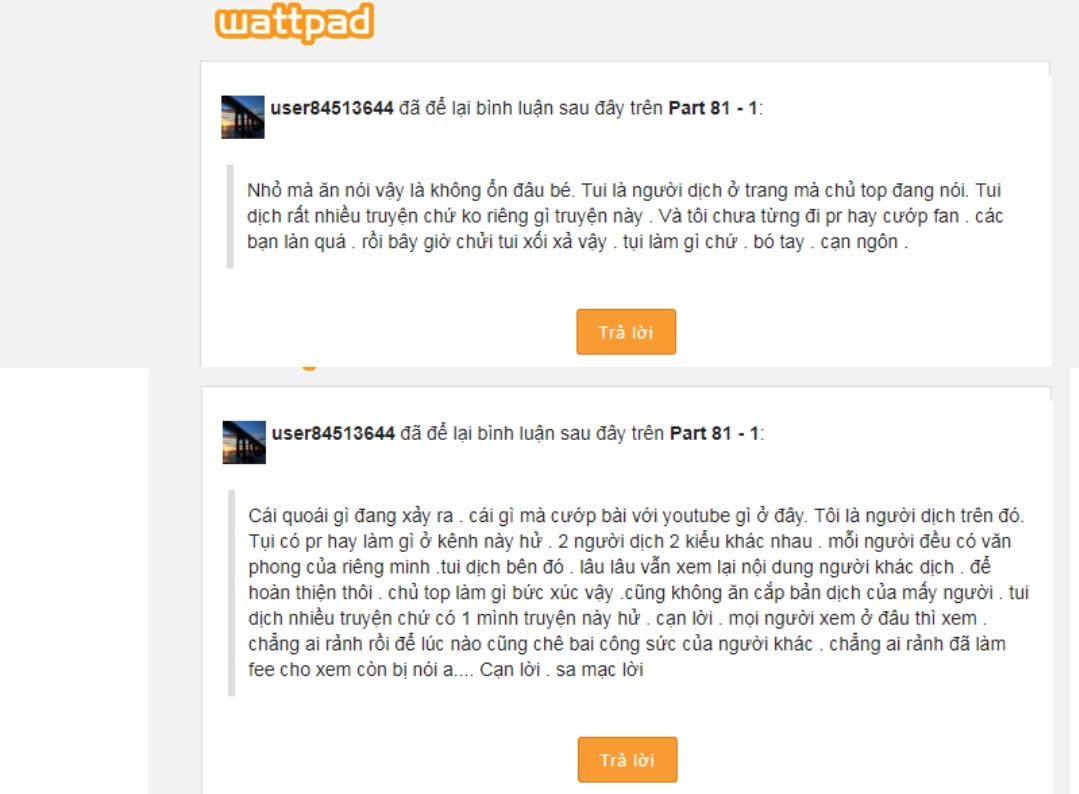
Task: Select the comment text beginning "Nhỏ mà ăn nói"
Action: tap(625, 216)
